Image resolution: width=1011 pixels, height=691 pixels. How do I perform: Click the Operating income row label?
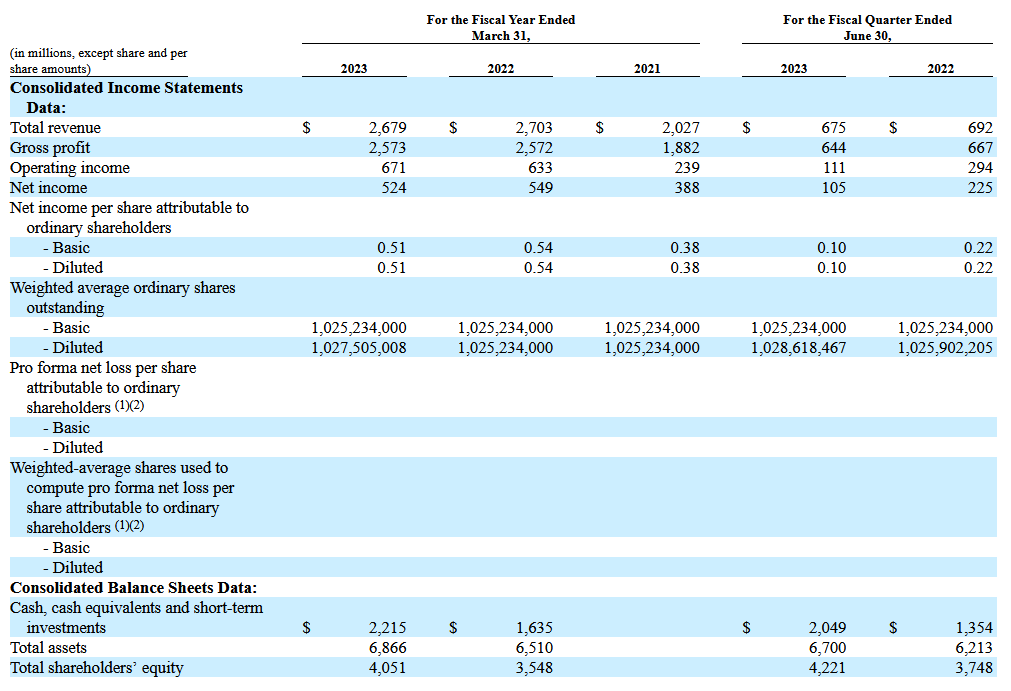tap(70, 168)
